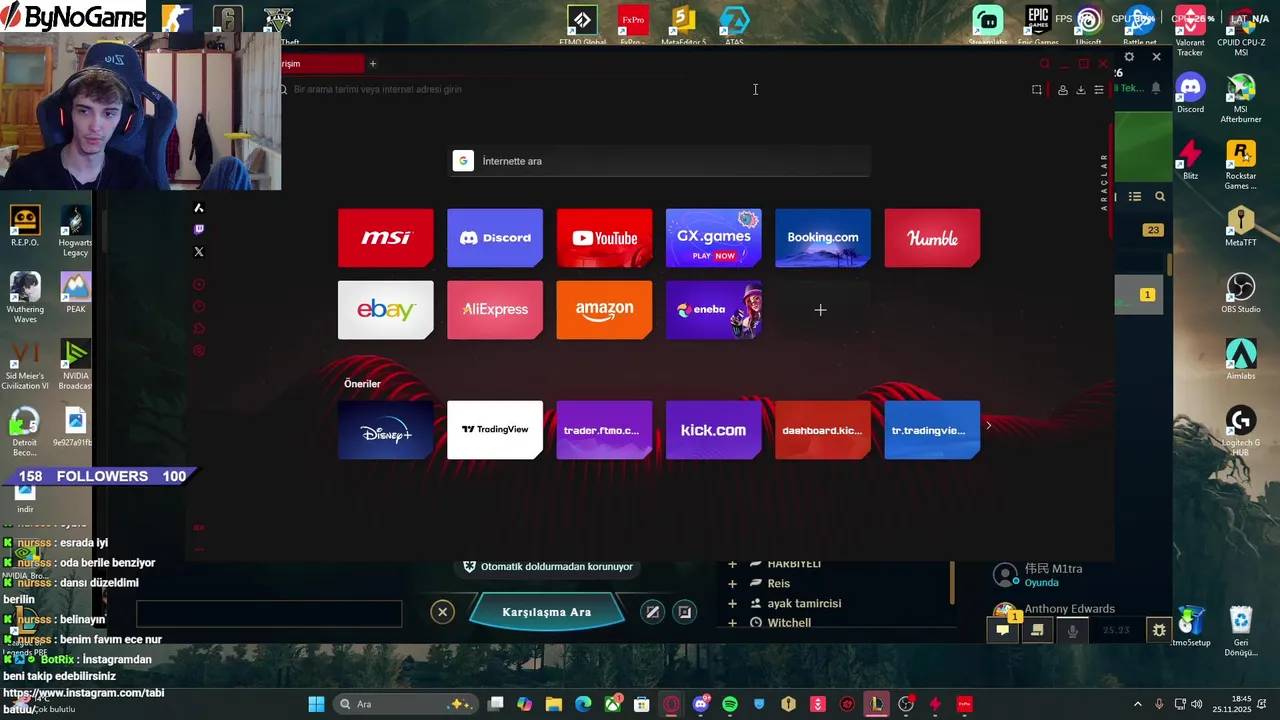Switch the League friends list view
The image size is (1280, 720).
[x=1135, y=197]
